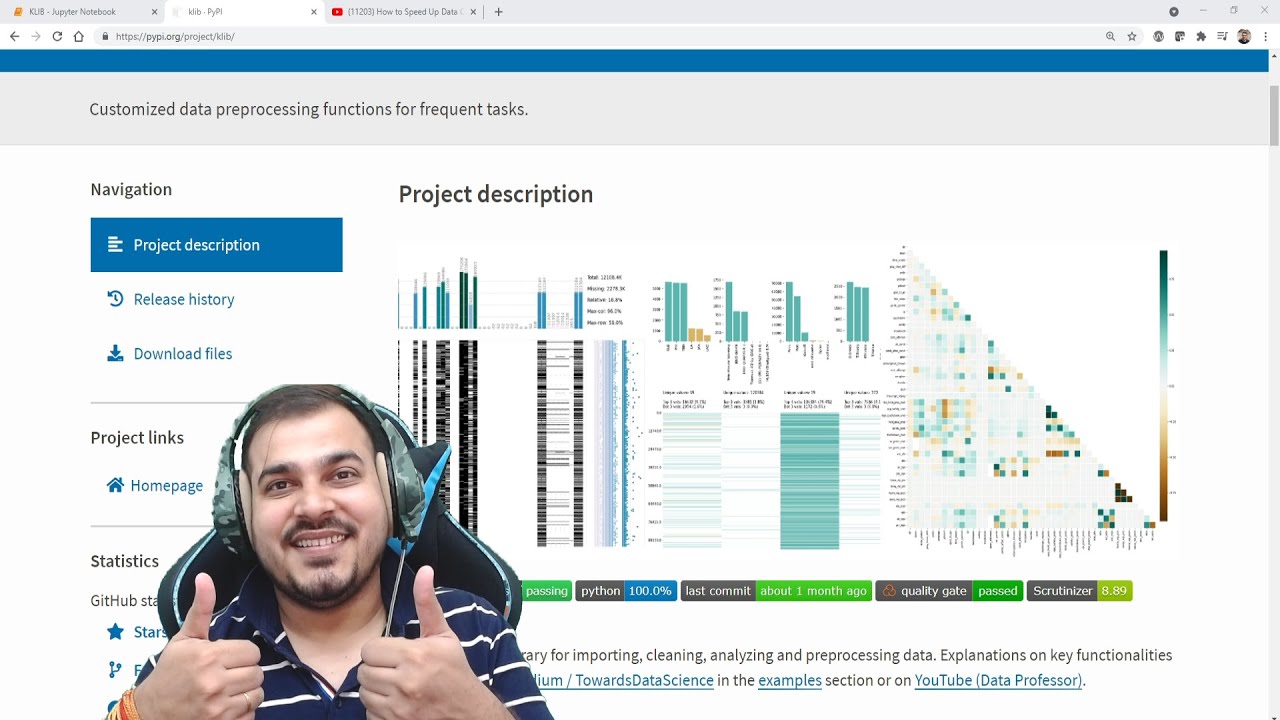This screenshot has width=1280, height=720.
Task: Open the waveform extension icon
Action: tap(1159, 36)
